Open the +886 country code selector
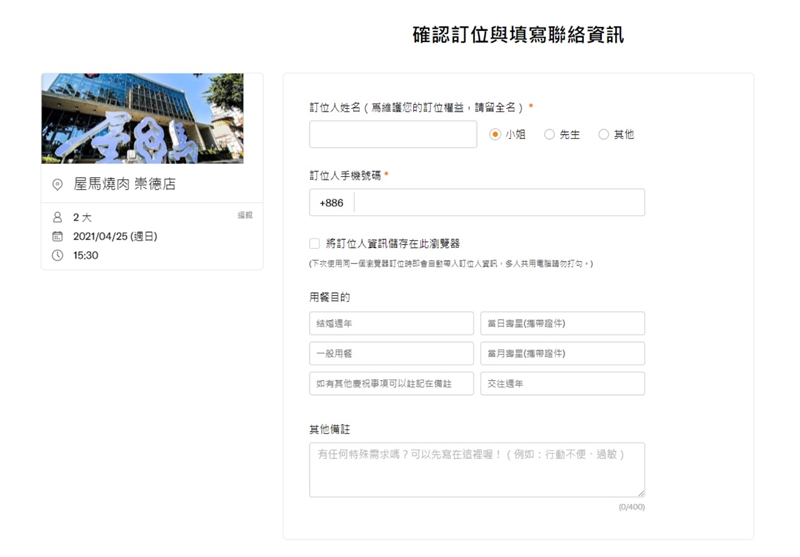The image size is (800, 557). point(332,202)
